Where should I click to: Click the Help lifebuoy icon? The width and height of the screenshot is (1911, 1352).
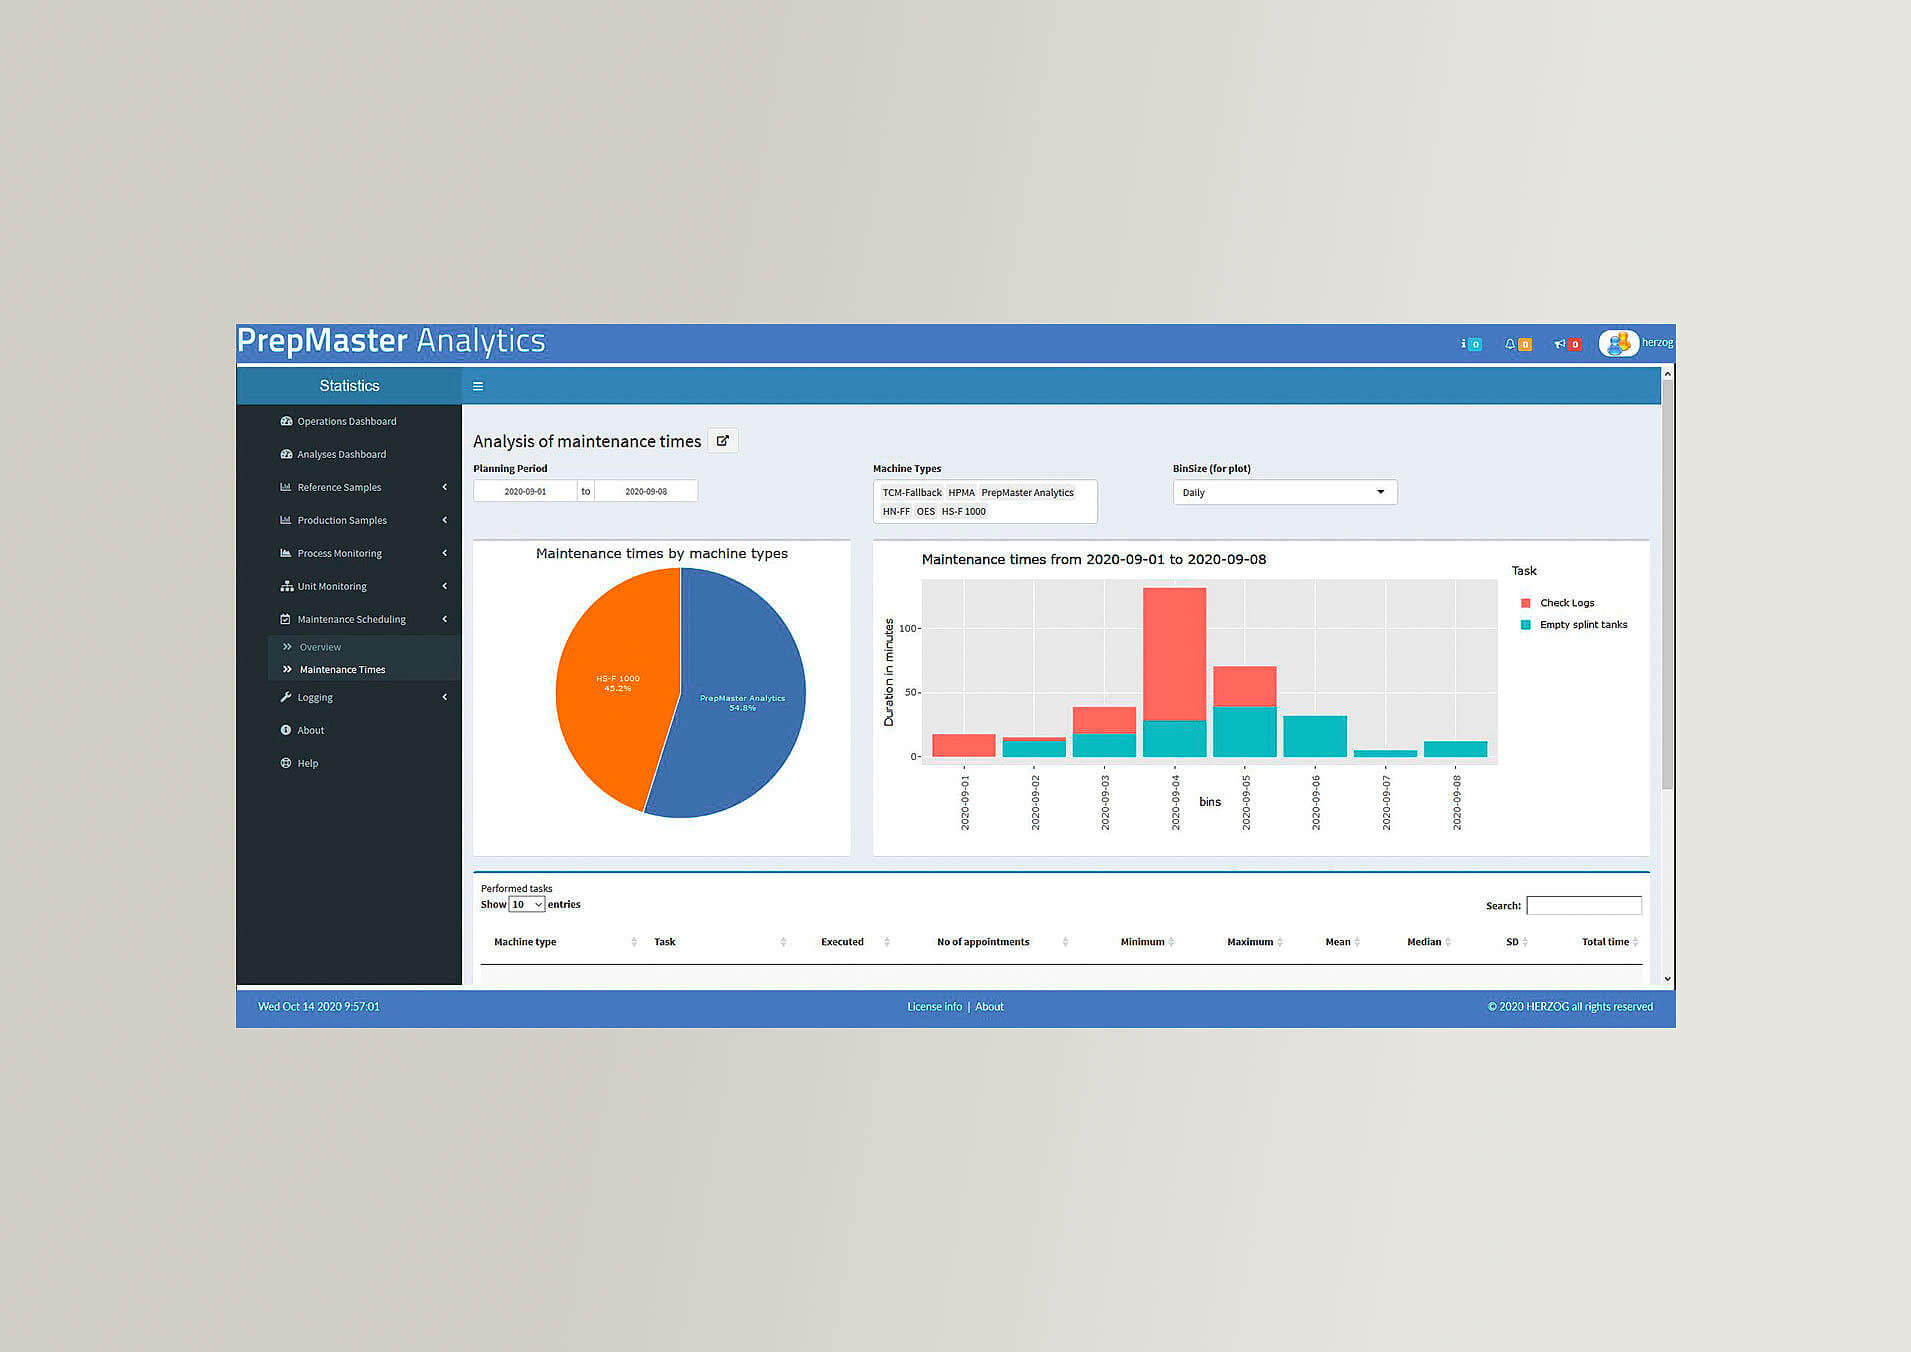click(286, 763)
